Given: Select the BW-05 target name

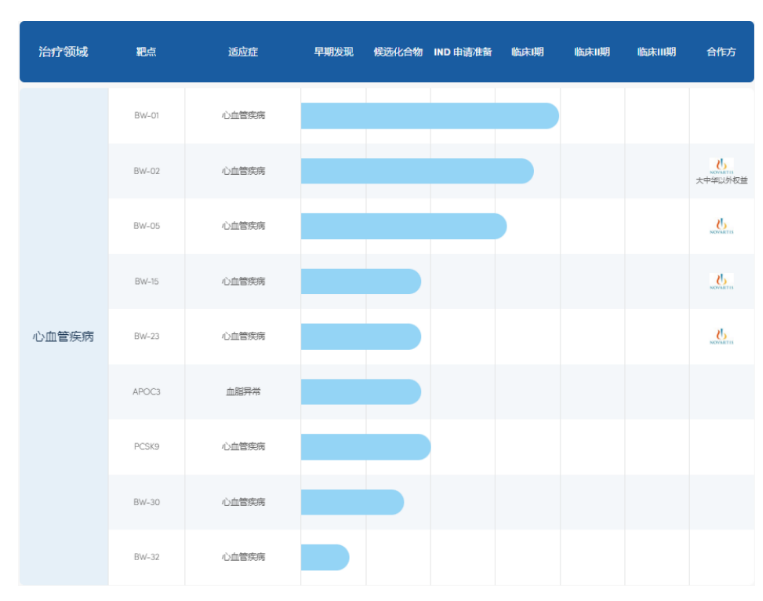Looking at the screenshot, I should coord(147,226).
